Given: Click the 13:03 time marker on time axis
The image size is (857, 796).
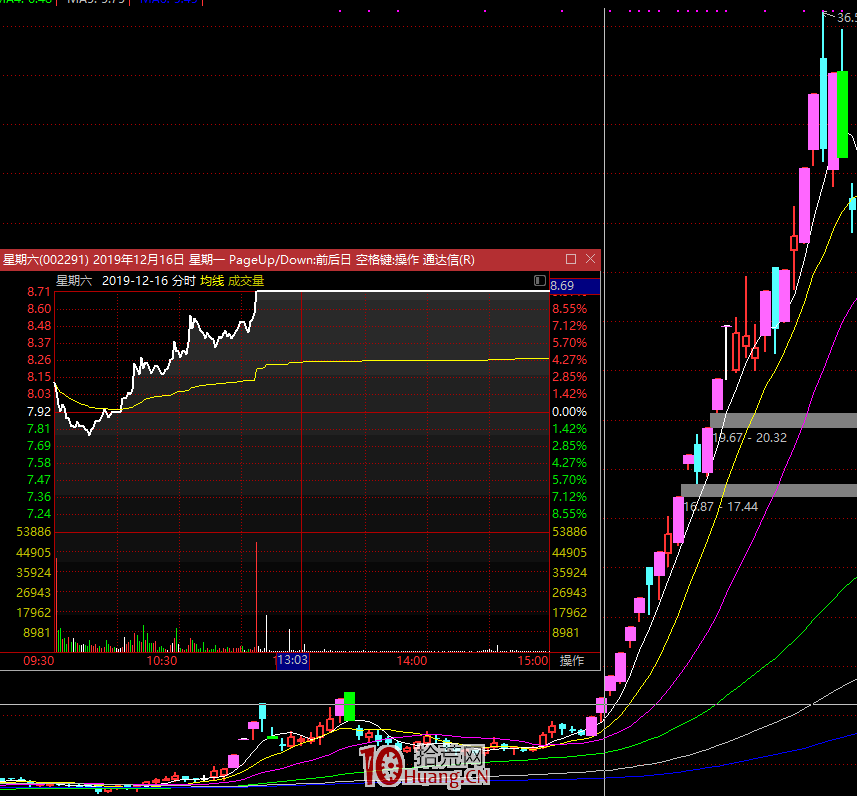Looking at the screenshot, I should coord(293,661).
